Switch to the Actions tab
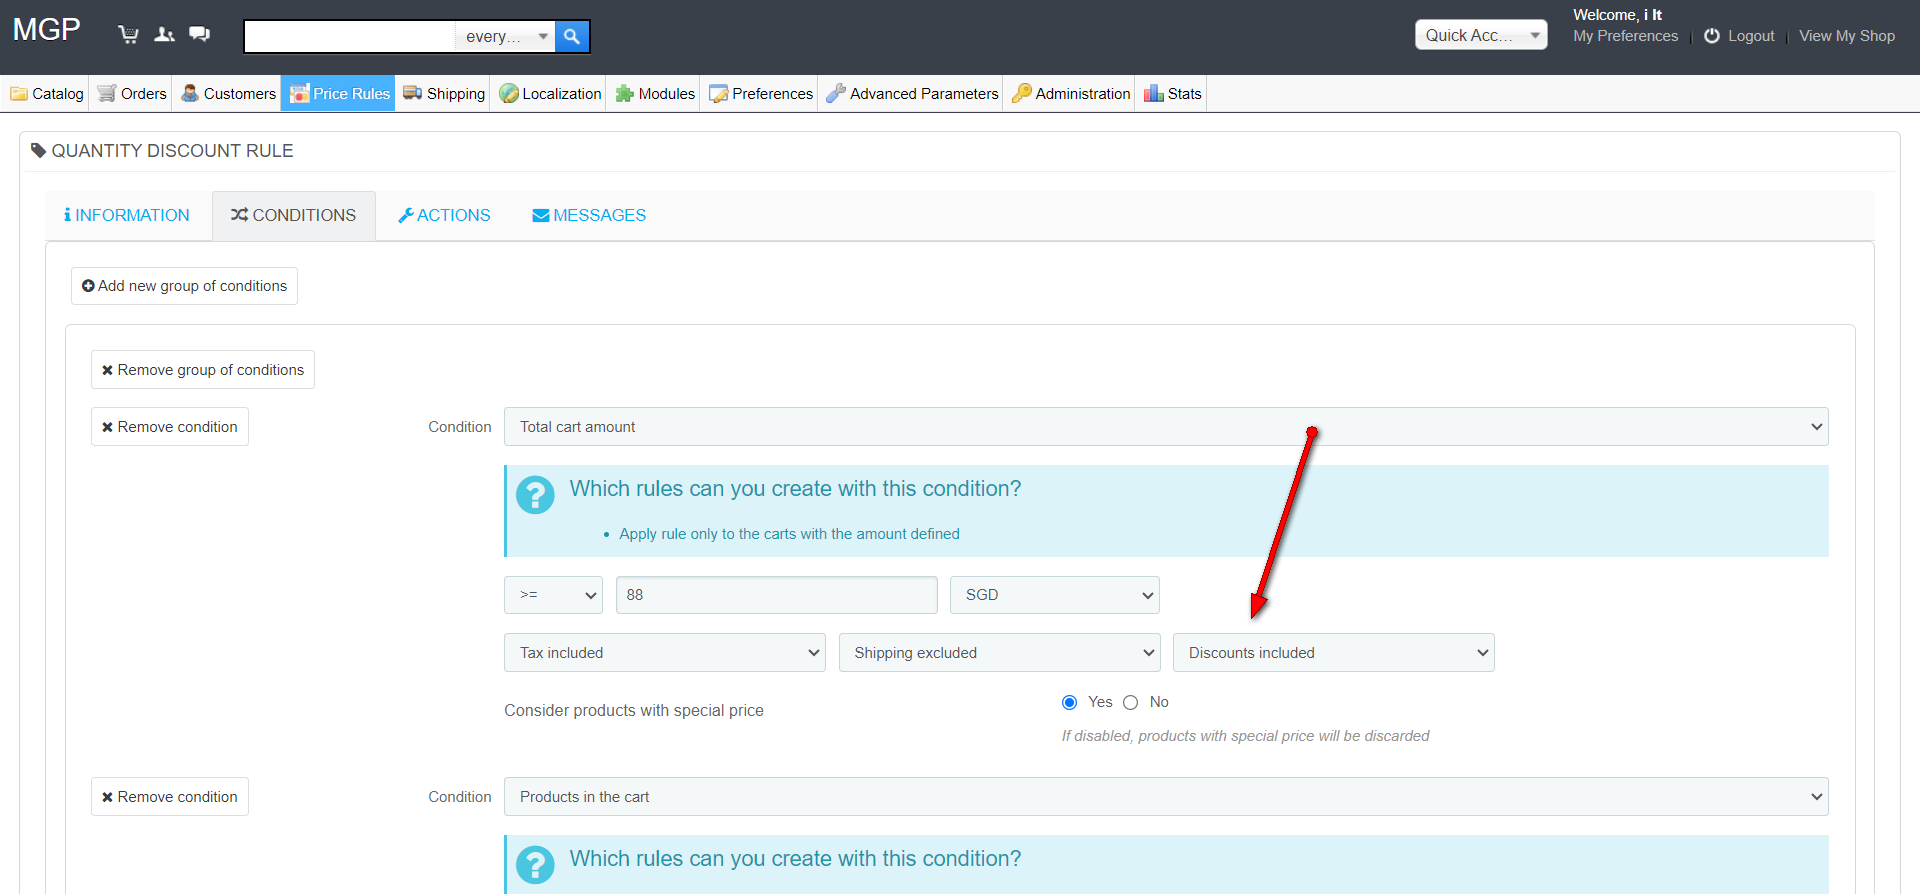 click(x=444, y=216)
